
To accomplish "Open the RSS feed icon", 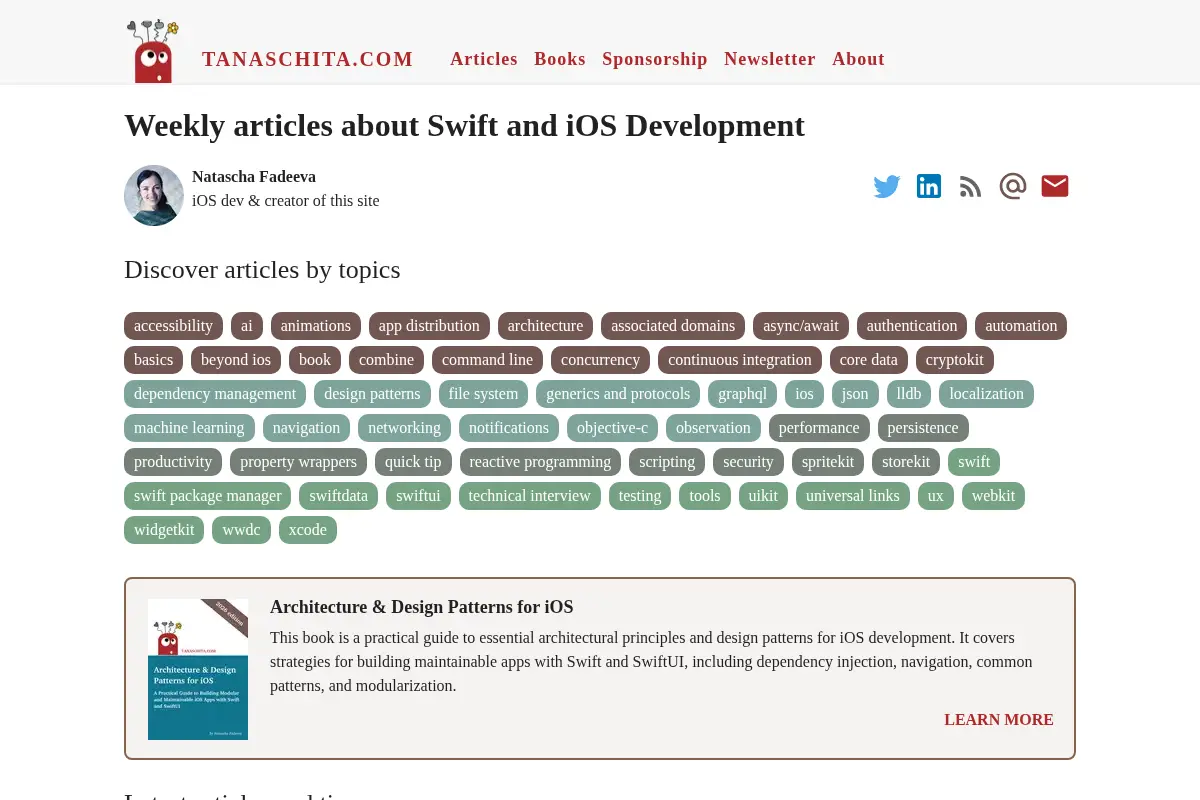I will tap(970, 187).
